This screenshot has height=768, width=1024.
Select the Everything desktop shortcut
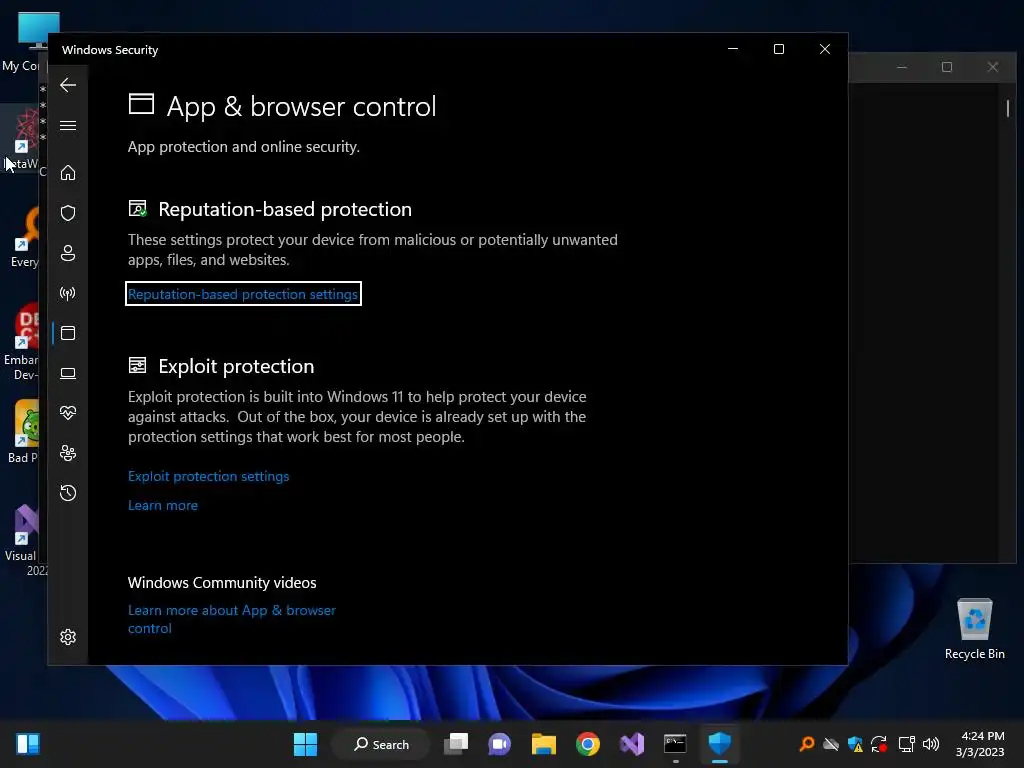pyautogui.click(x=24, y=236)
